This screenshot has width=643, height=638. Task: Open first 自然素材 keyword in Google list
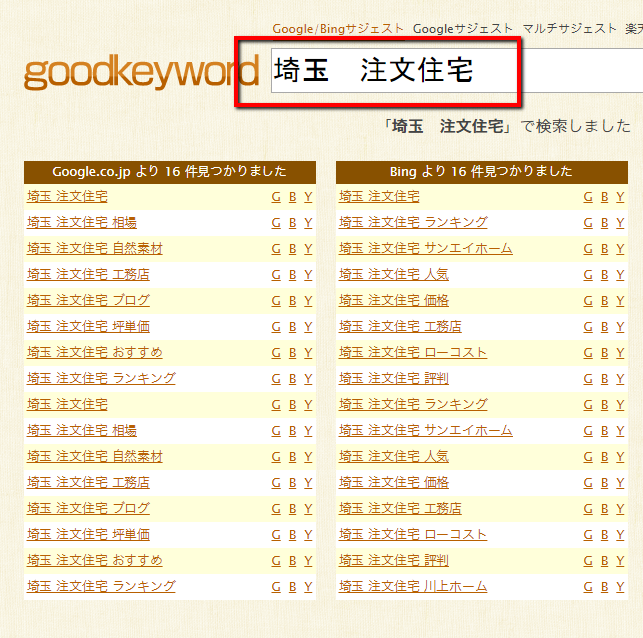coord(95,248)
